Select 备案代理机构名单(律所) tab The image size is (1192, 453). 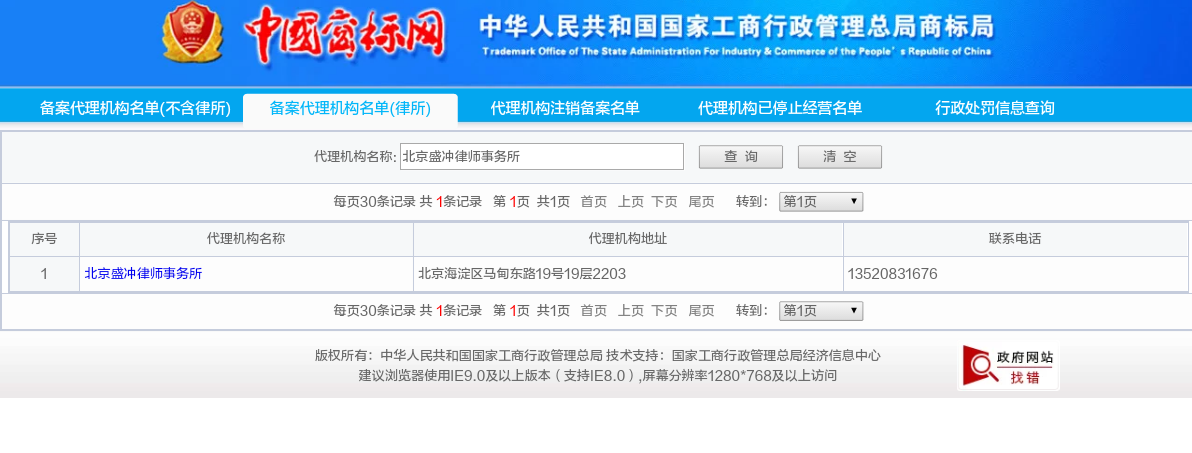(x=350, y=109)
